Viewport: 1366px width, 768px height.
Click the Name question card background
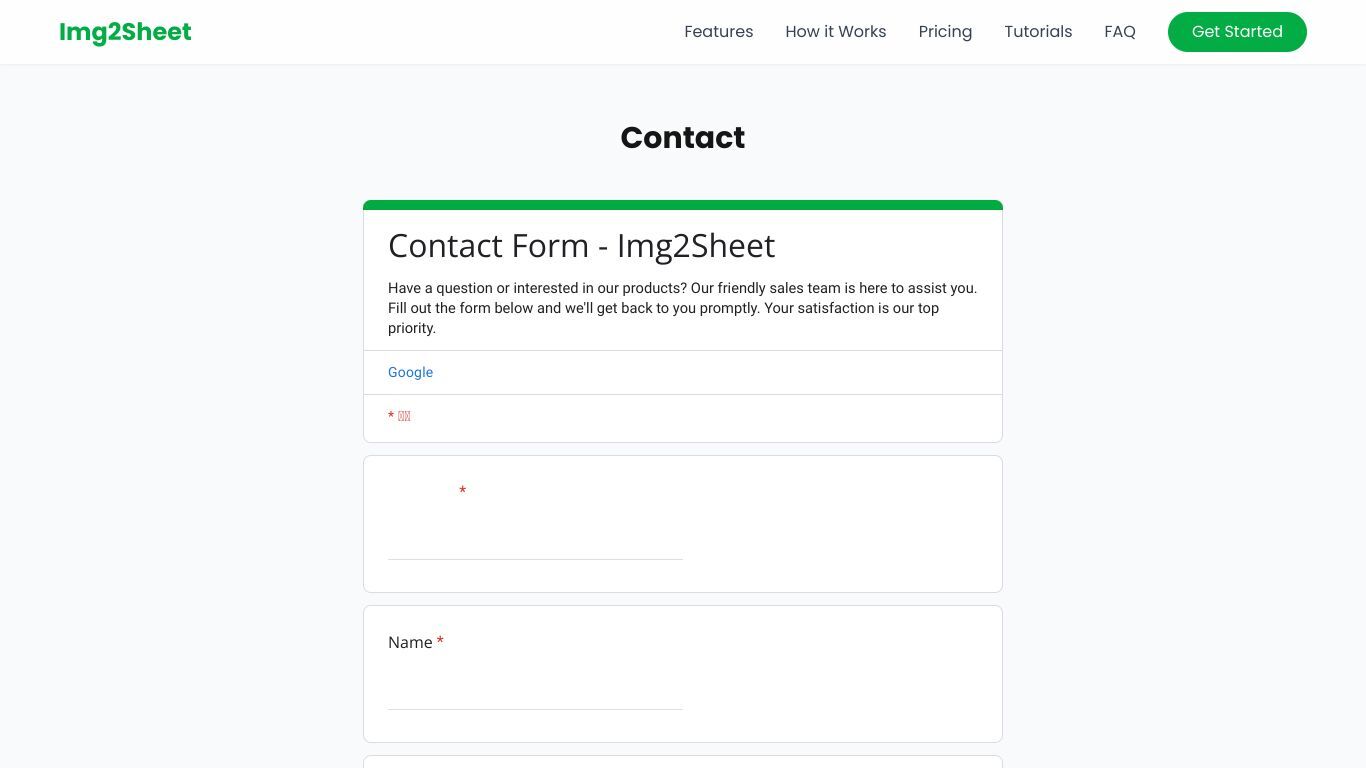840,674
